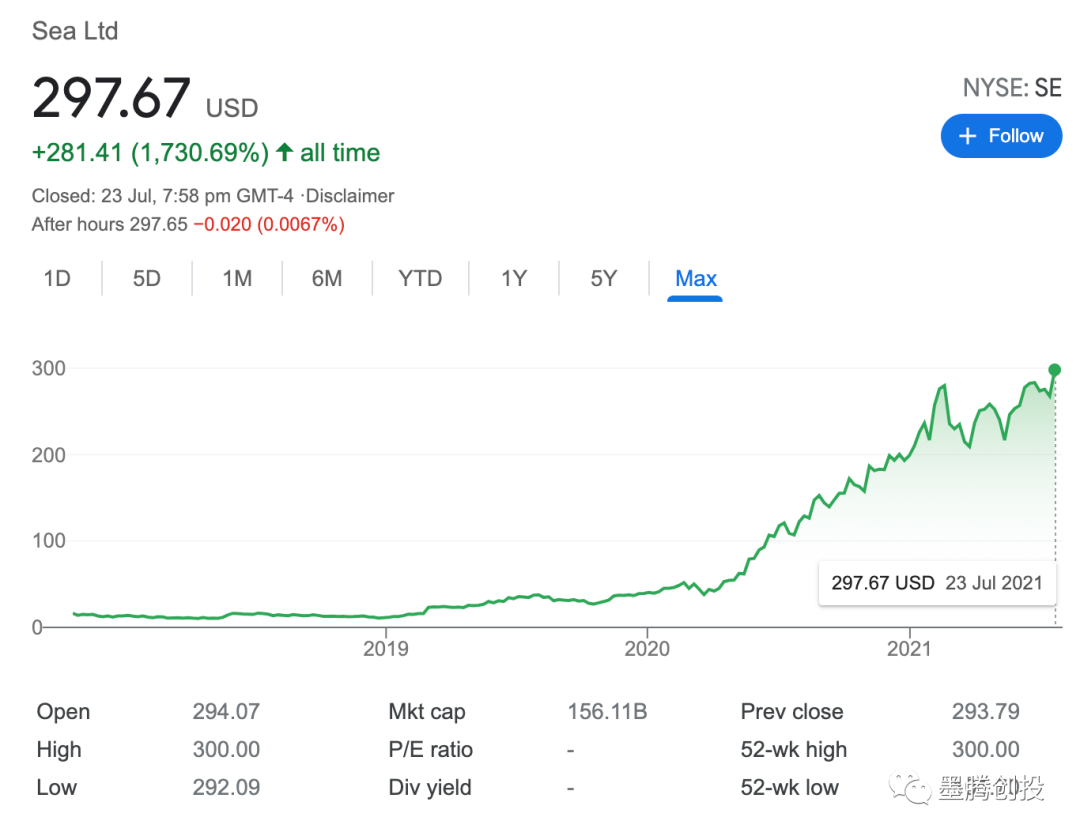Open the 1Y chart view
The image size is (1080, 836).
click(514, 279)
